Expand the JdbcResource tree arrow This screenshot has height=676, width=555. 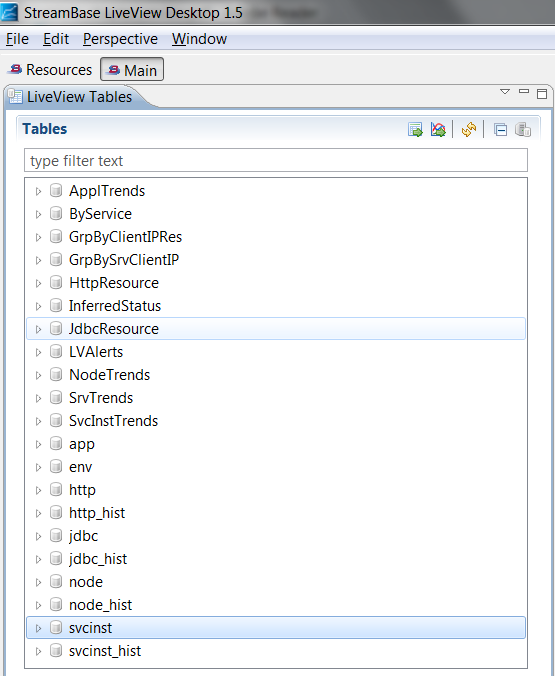coord(38,329)
